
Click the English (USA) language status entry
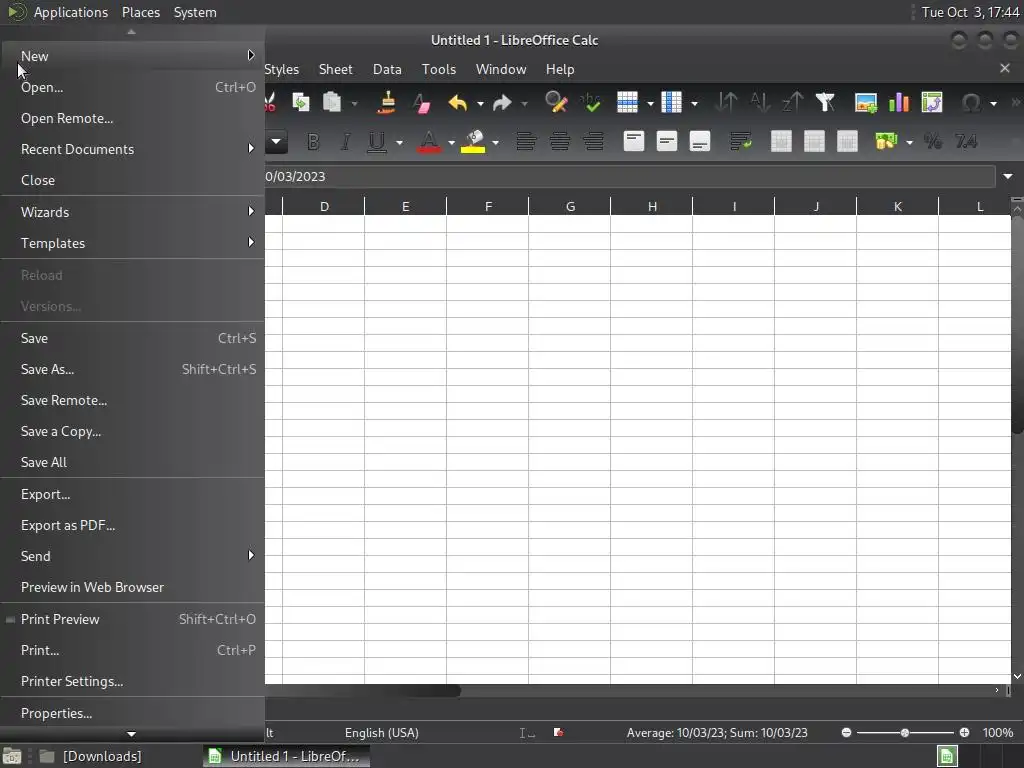(382, 733)
